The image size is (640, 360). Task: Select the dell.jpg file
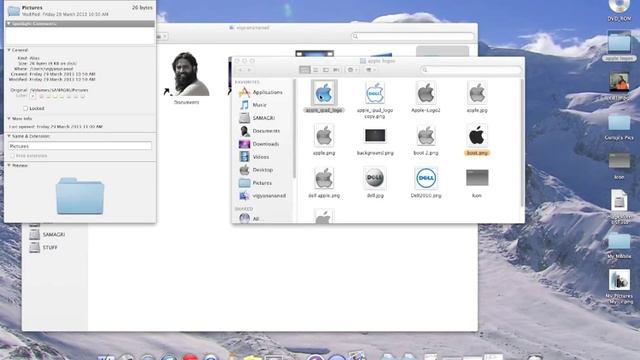[375, 182]
